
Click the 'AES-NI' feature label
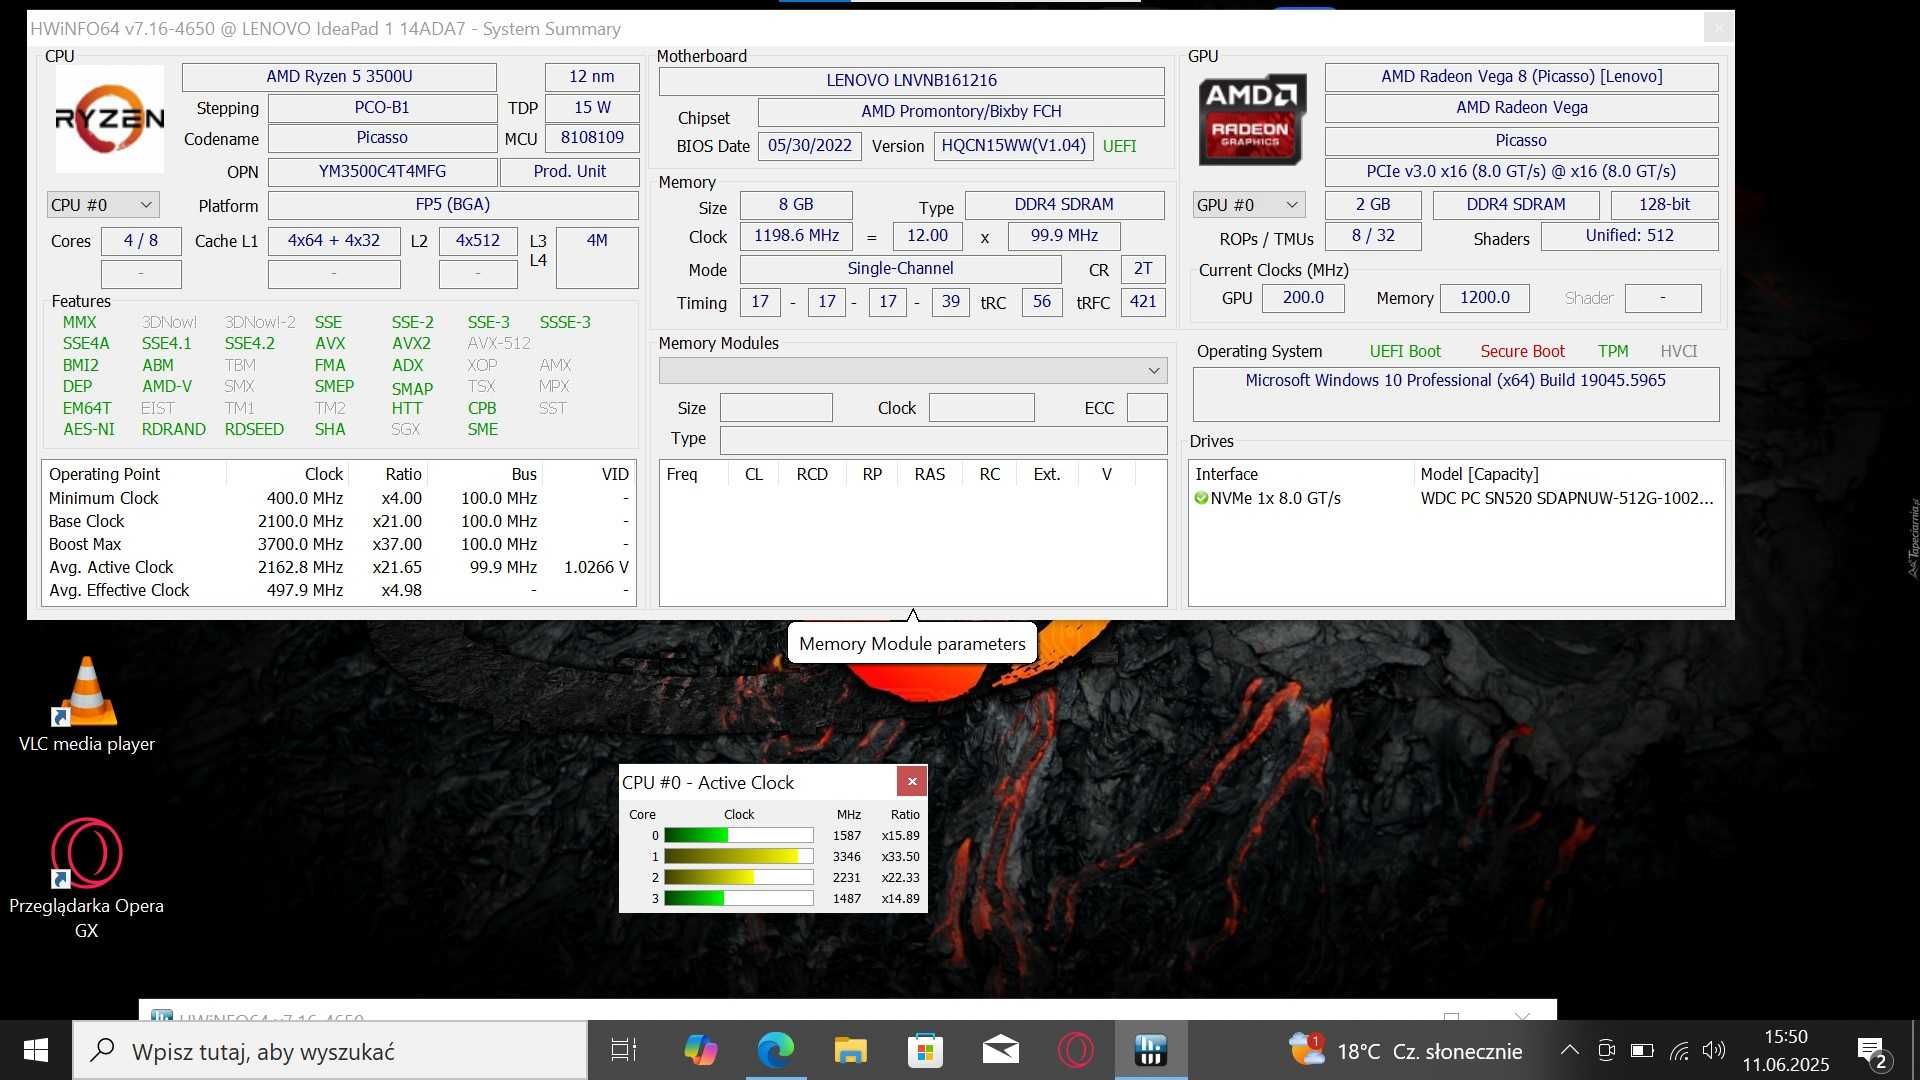tap(89, 430)
